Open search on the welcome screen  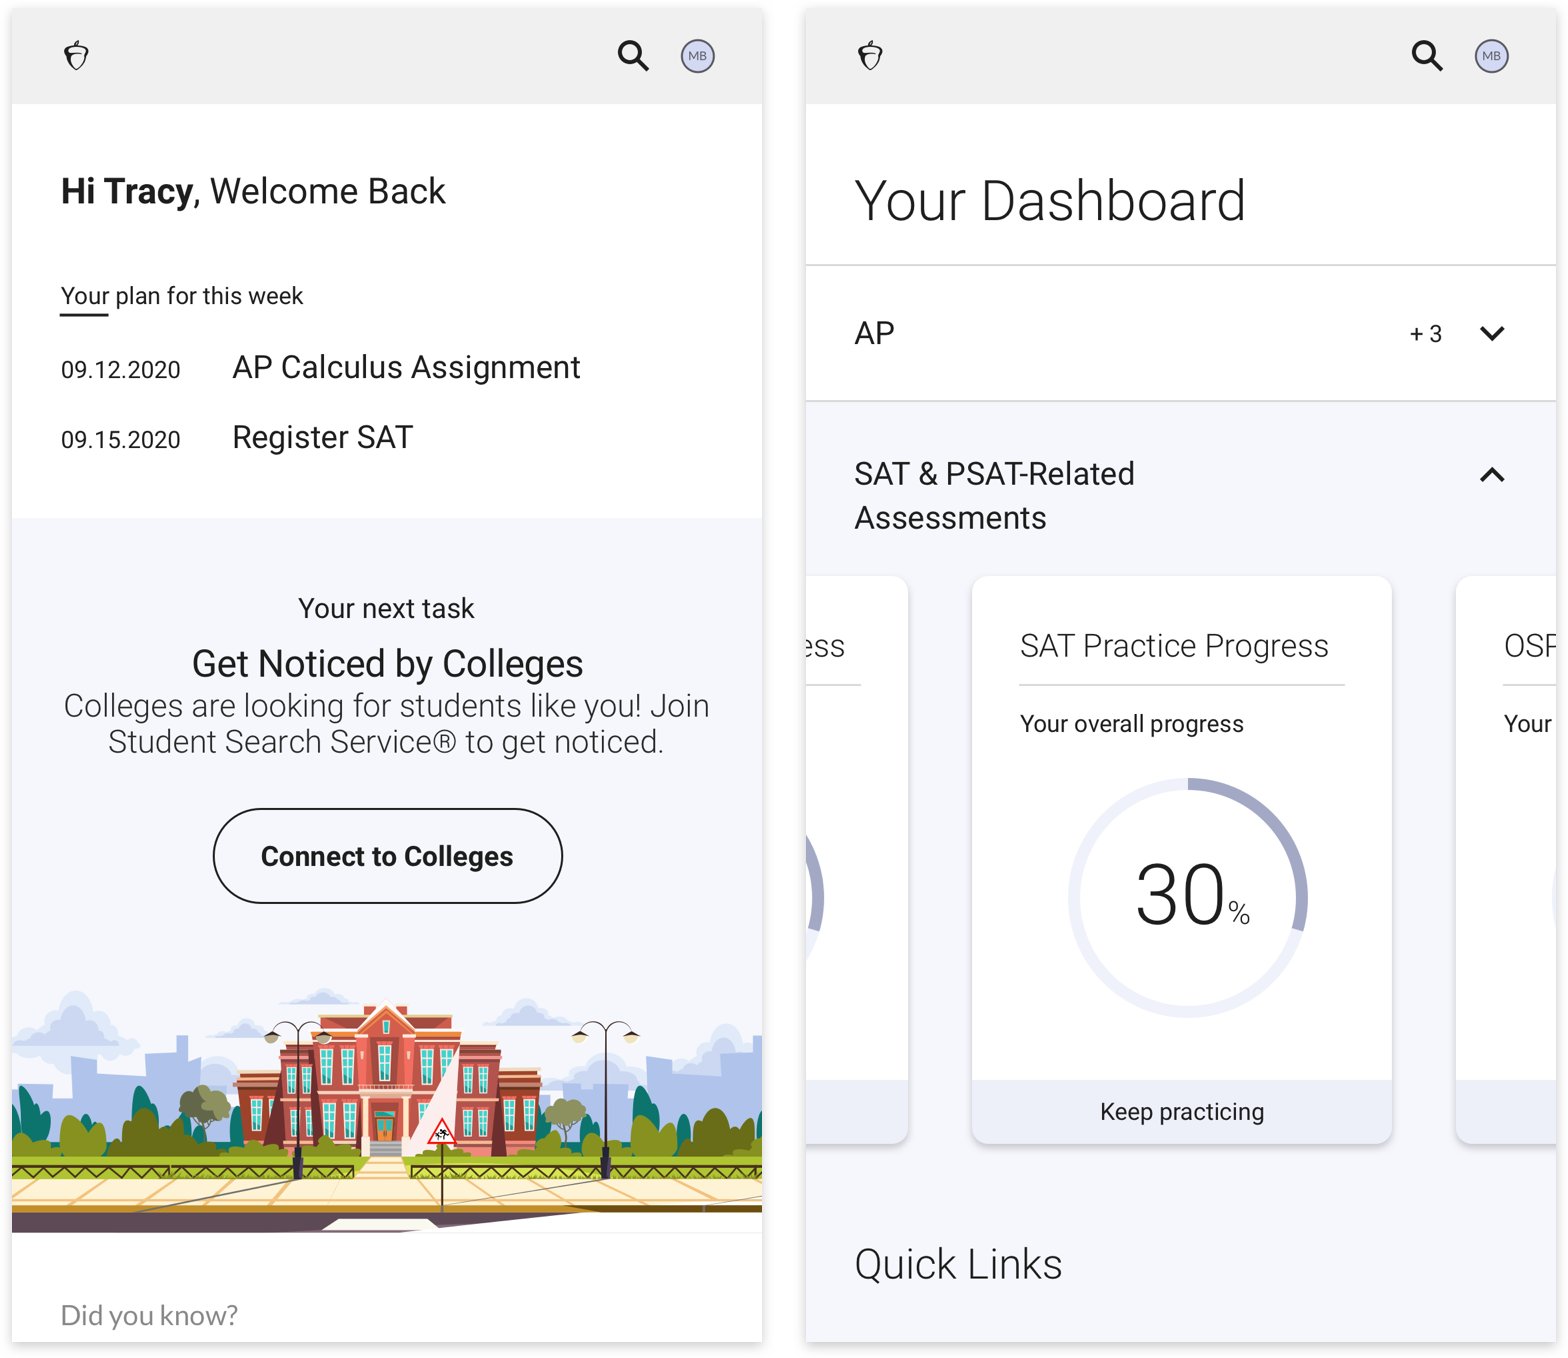point(633,56)
